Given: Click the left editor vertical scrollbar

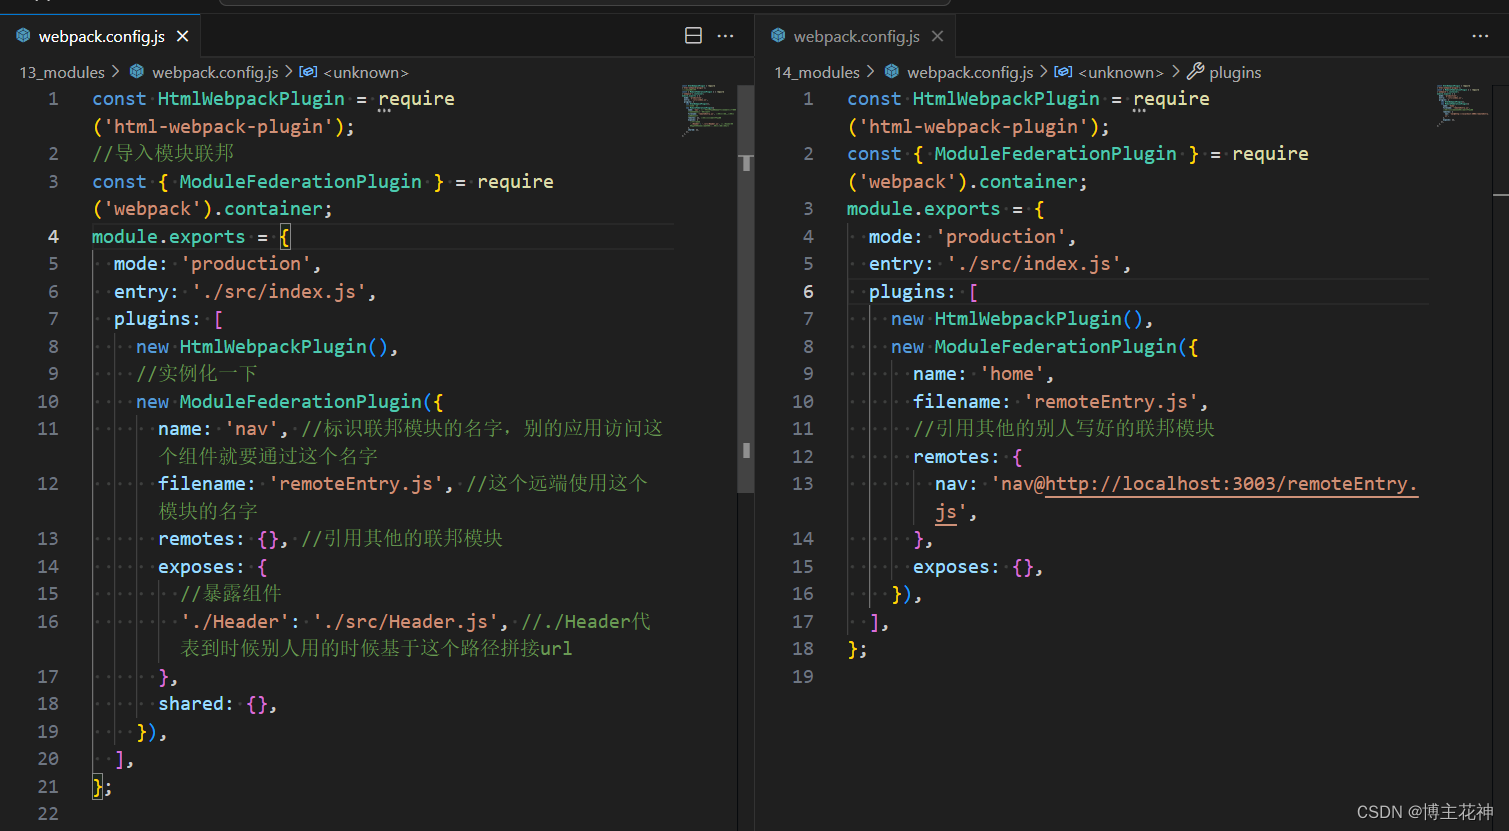Looking at the screenshot, I should coord(746,290).
